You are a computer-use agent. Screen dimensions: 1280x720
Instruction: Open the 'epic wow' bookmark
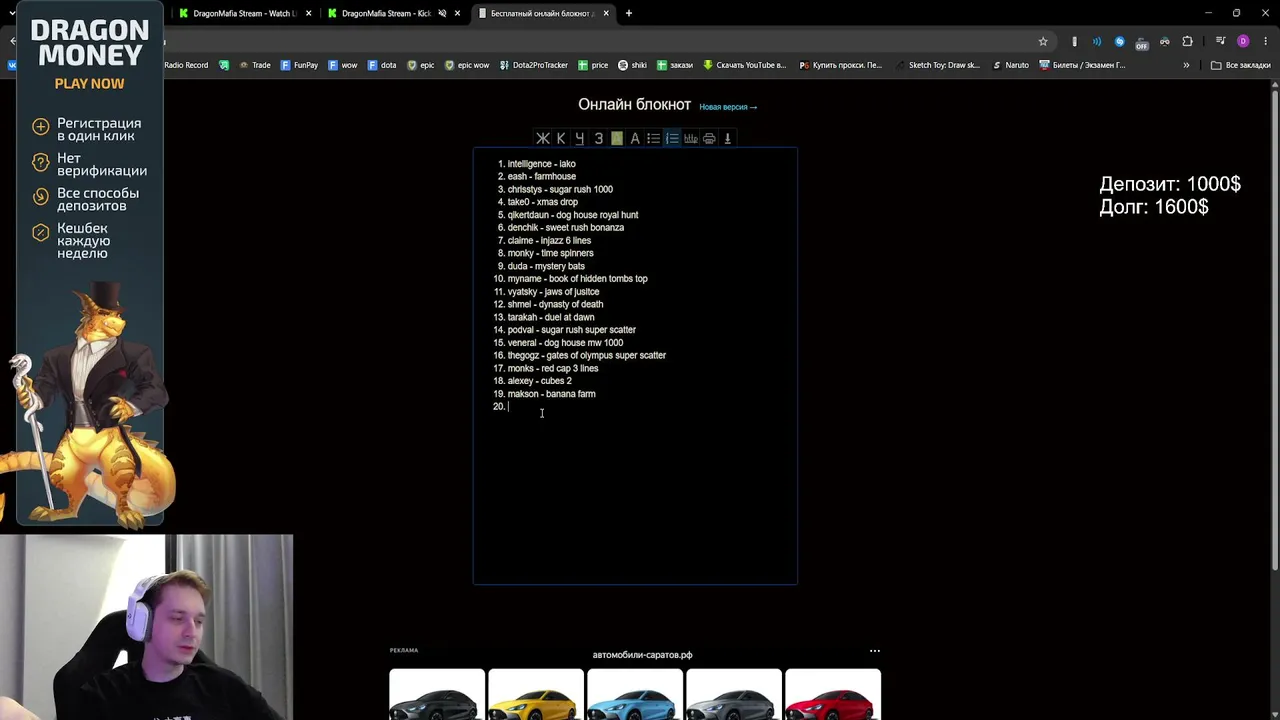(467, 65)
